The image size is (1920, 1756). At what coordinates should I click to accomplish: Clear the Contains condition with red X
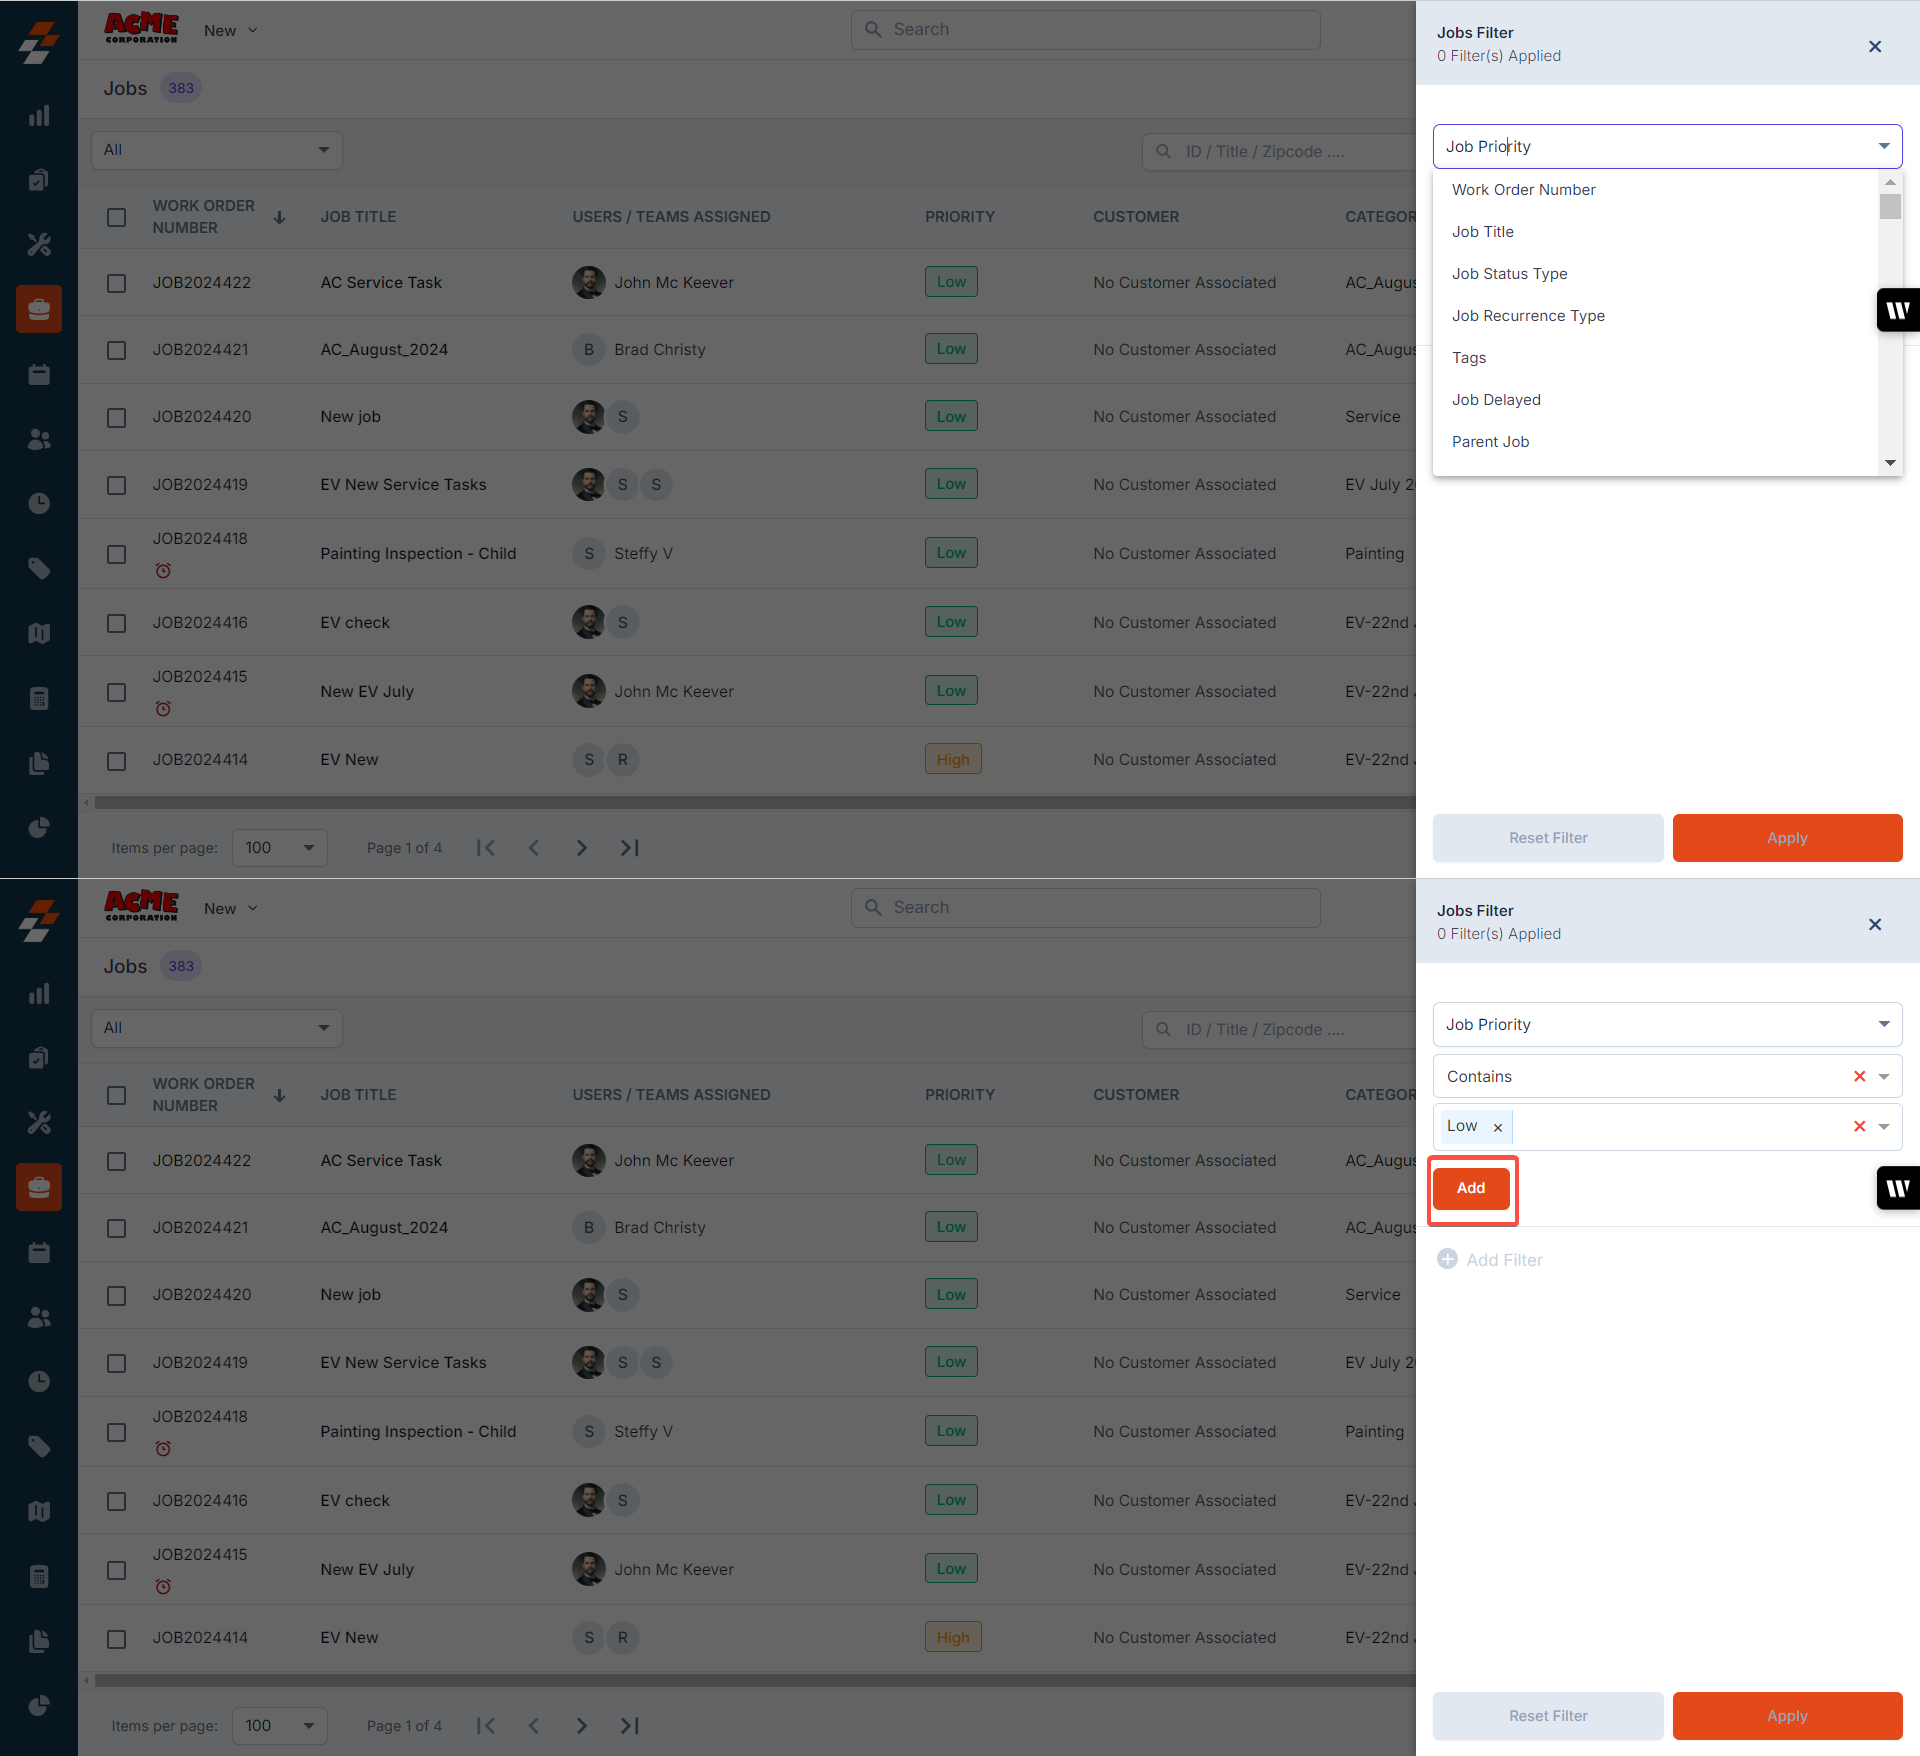pos(1859,1076)
